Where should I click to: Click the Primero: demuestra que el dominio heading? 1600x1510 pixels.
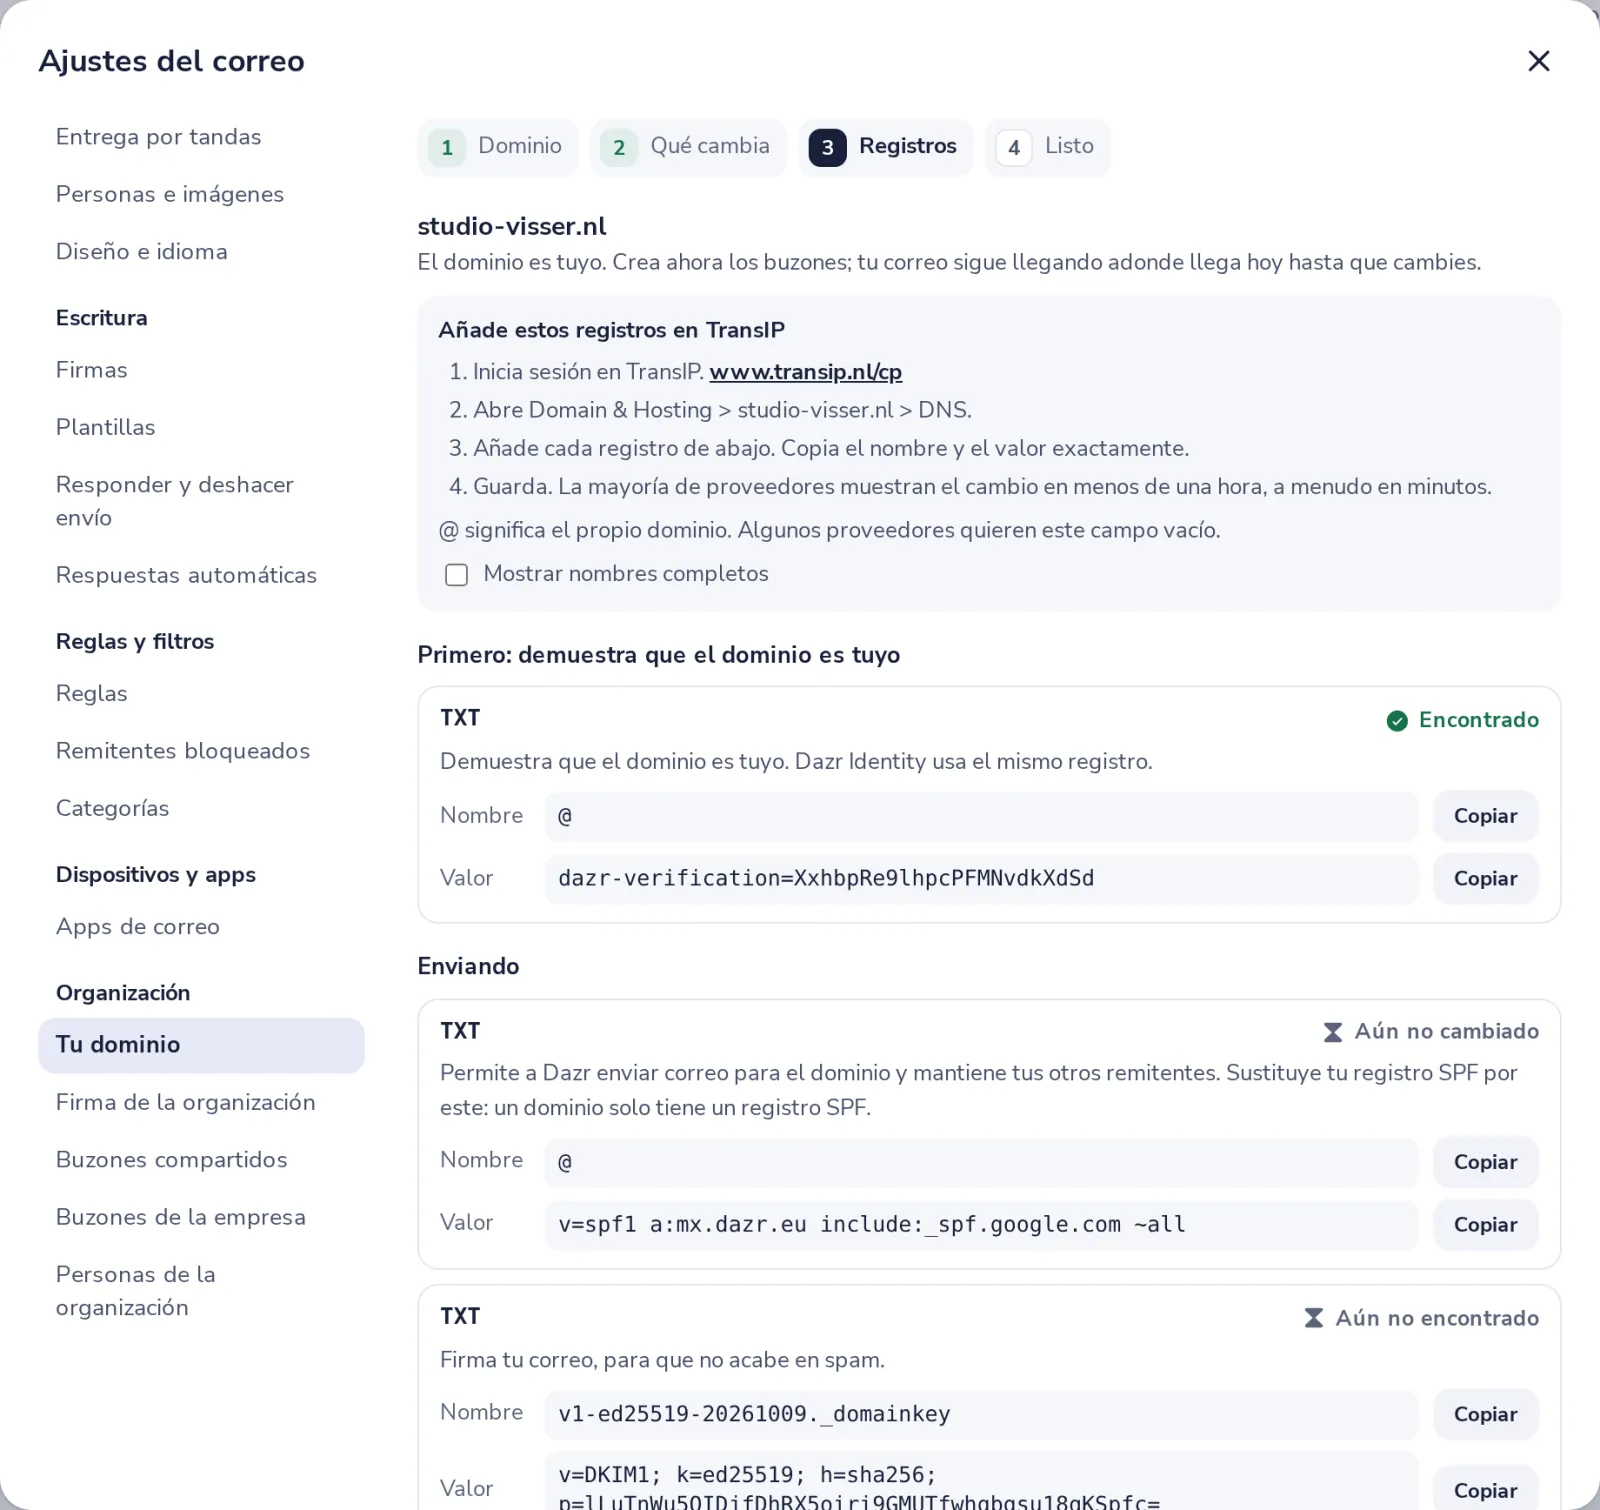(659, 655)
